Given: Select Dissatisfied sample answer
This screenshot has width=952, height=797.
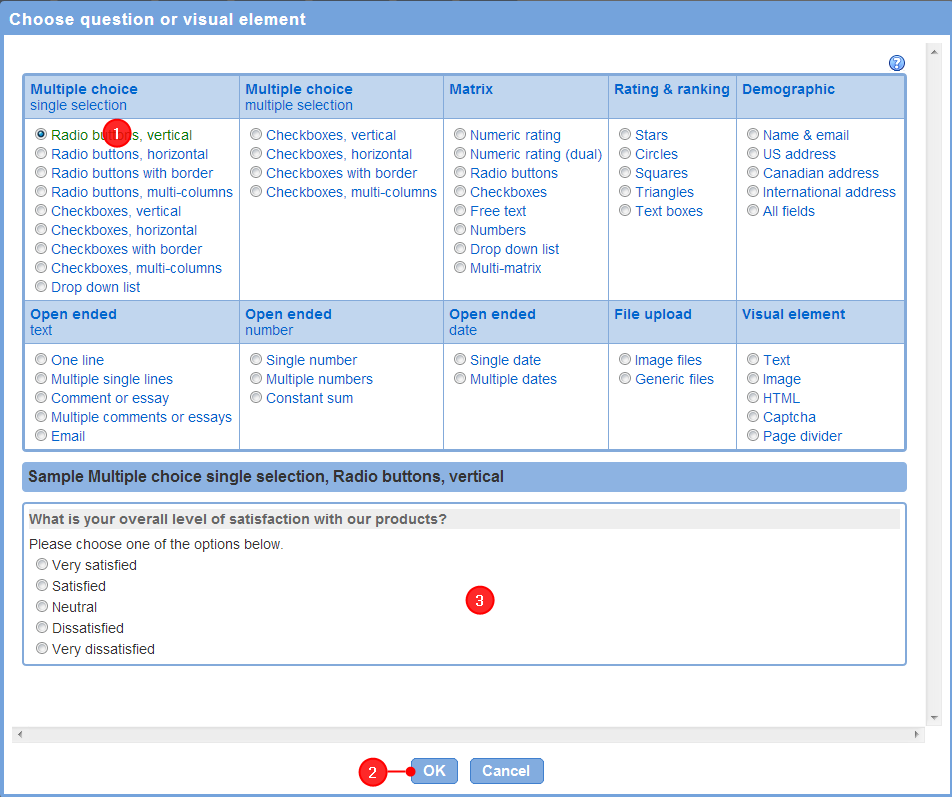Looking at the screenshot, I should pos(41,627).
